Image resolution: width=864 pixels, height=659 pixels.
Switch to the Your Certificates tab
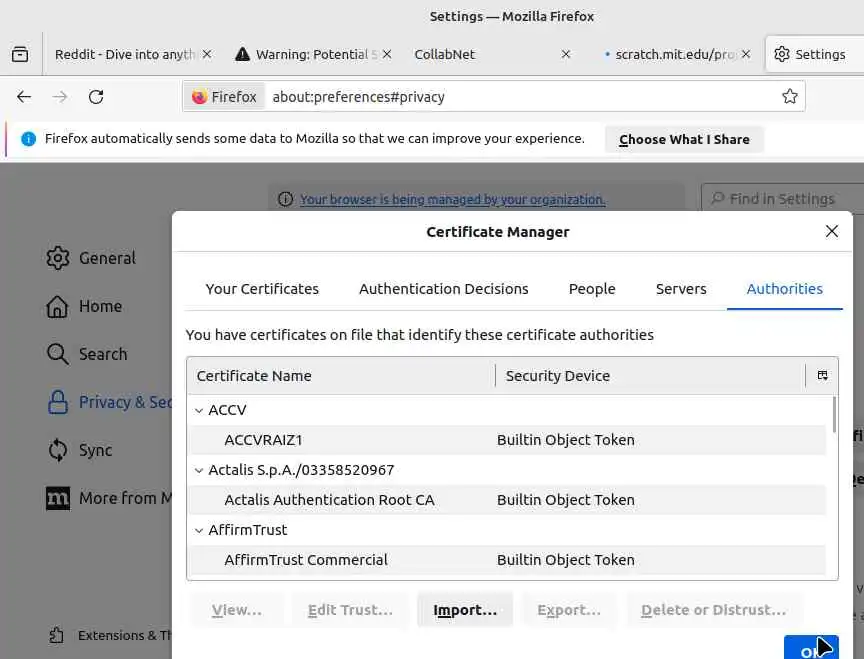pos(262,289)
